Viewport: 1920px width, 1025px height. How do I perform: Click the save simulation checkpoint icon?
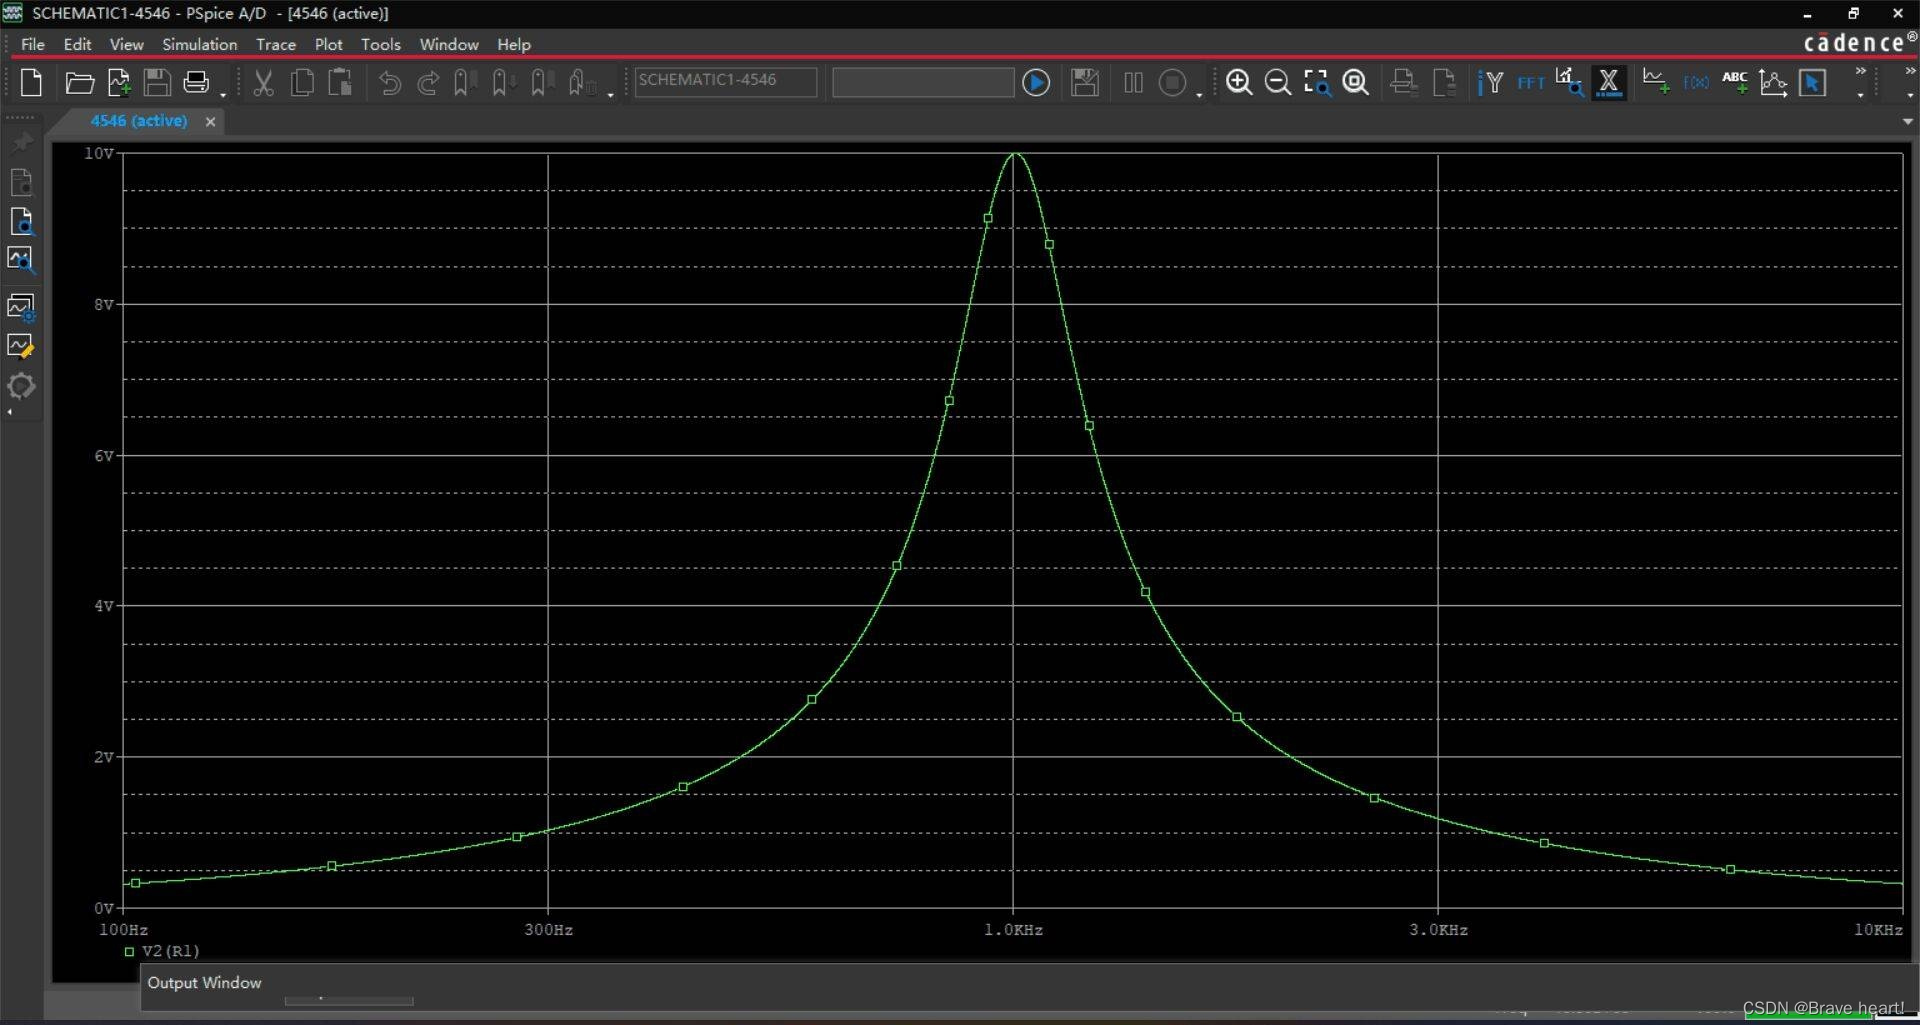[x=1085, y=82]
